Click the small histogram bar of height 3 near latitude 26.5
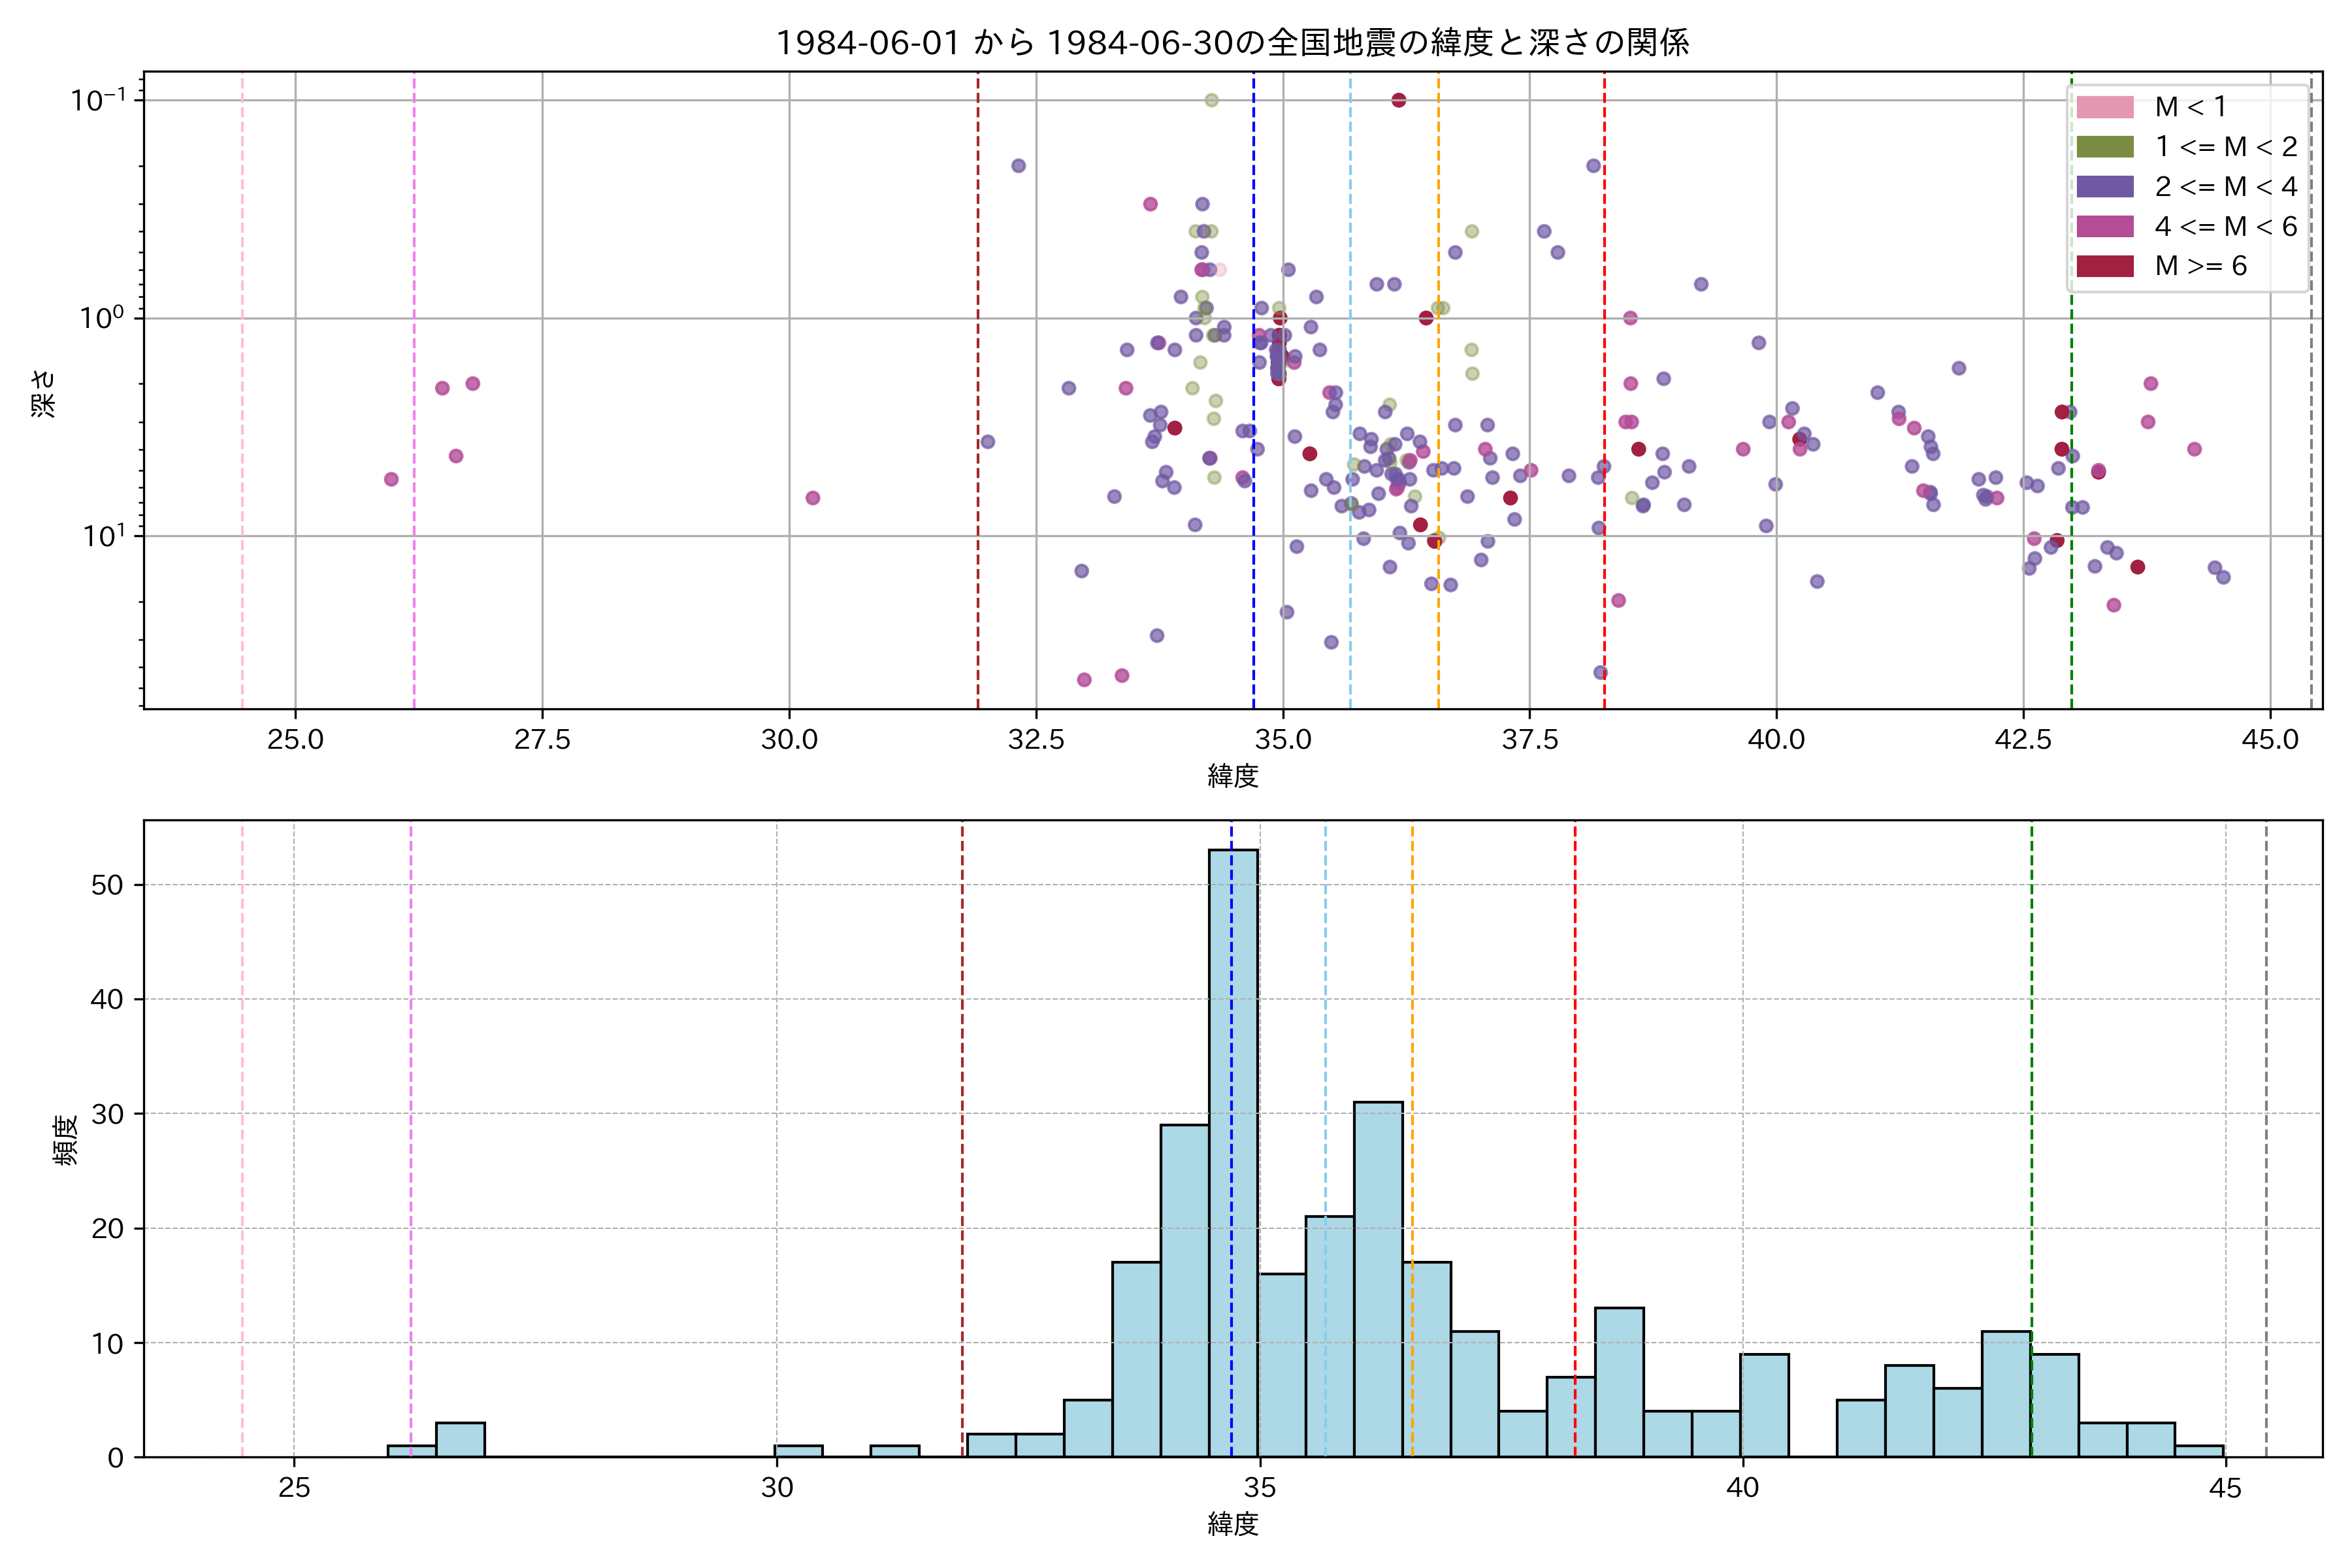 click(460, 1439)
